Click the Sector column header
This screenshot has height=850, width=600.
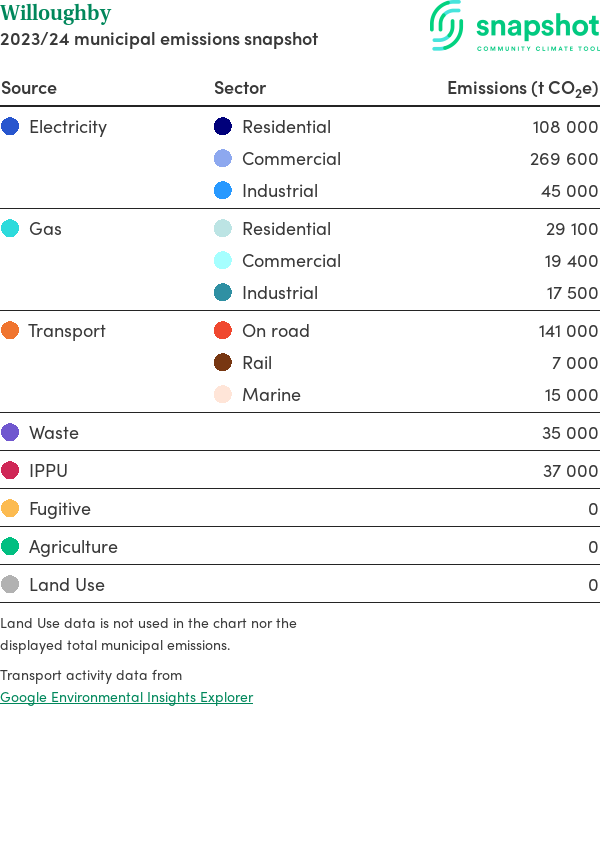click(240, 88)
